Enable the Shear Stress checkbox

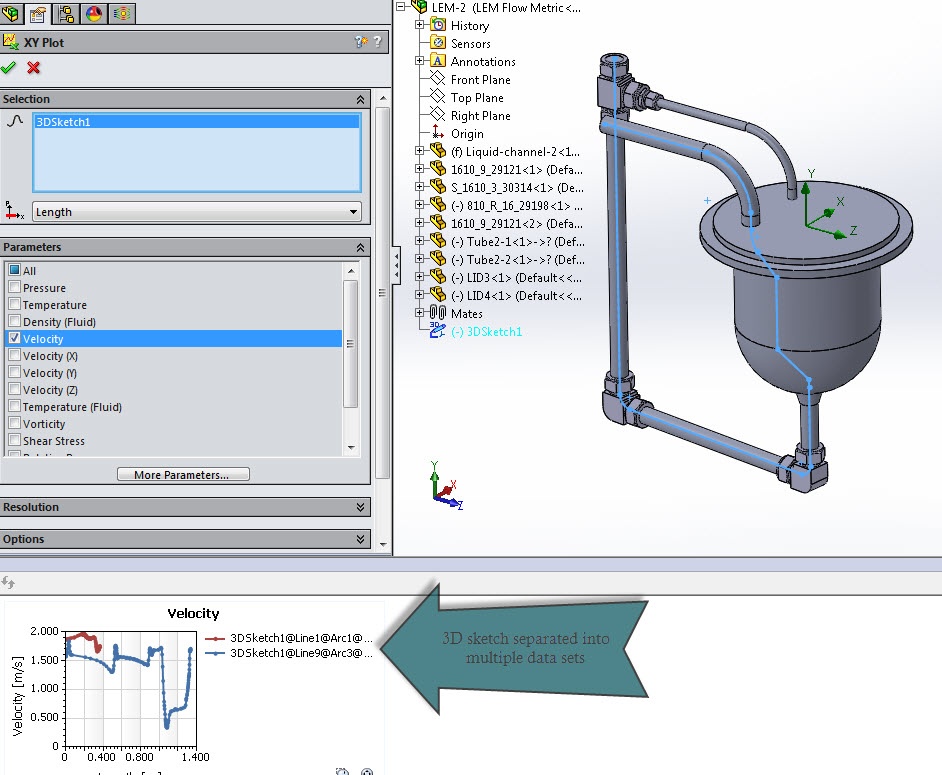pos(15,440)
